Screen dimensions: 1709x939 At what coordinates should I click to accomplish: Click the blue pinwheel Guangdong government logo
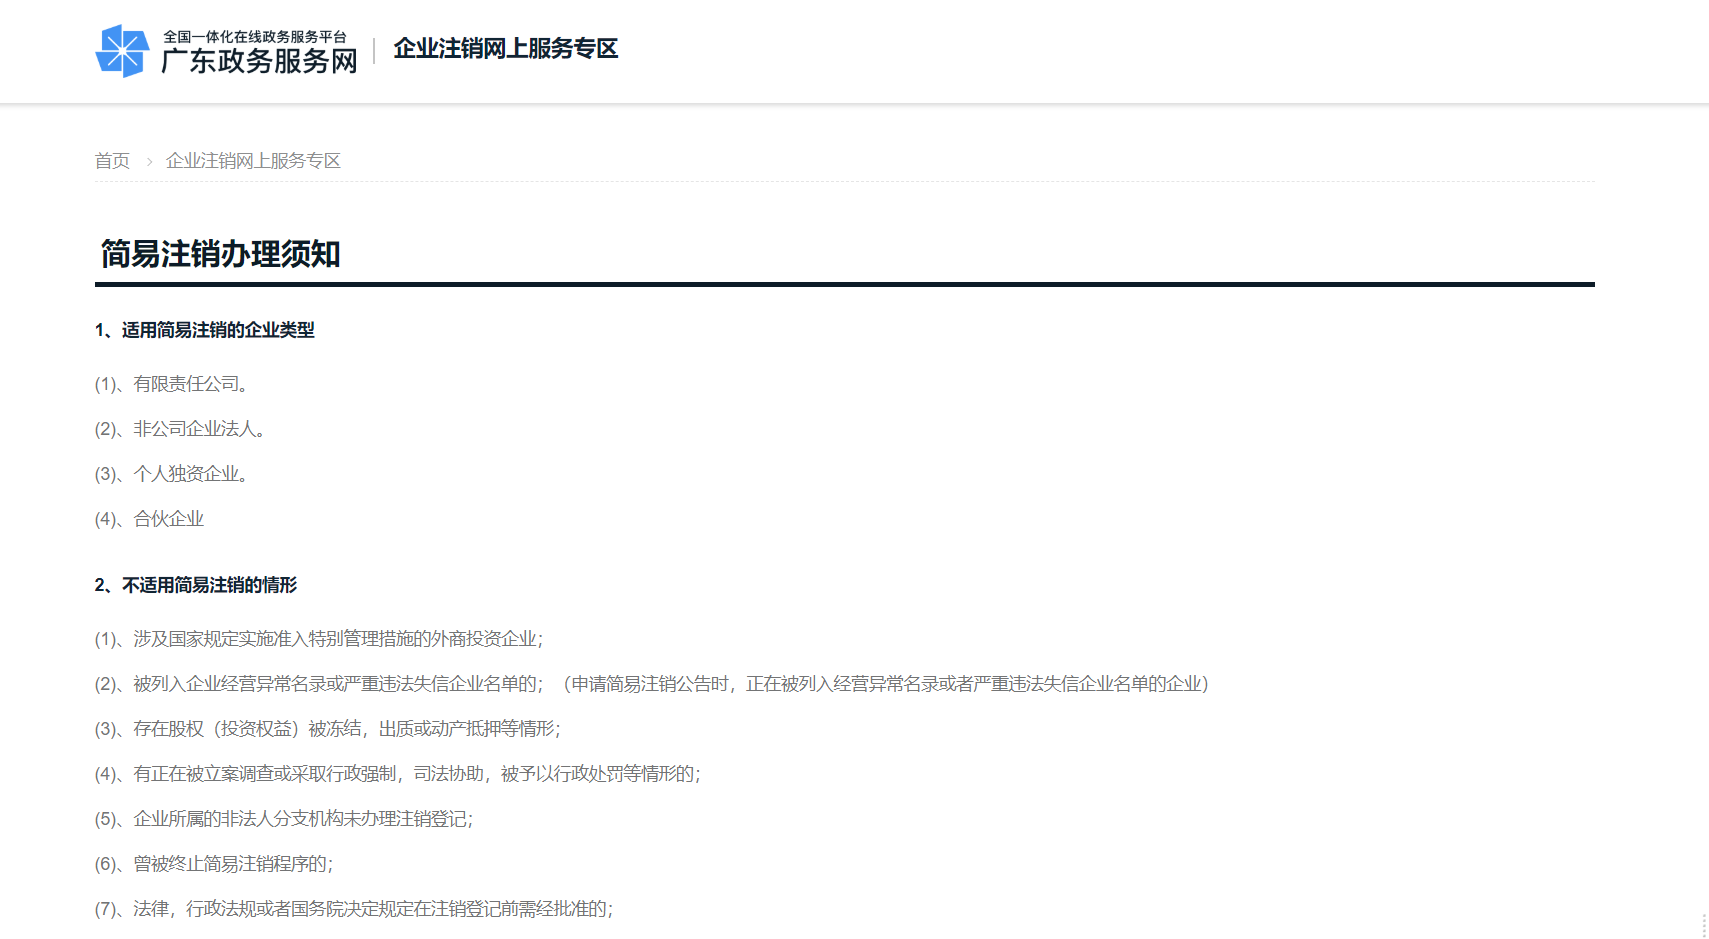(x=122, y=51)
